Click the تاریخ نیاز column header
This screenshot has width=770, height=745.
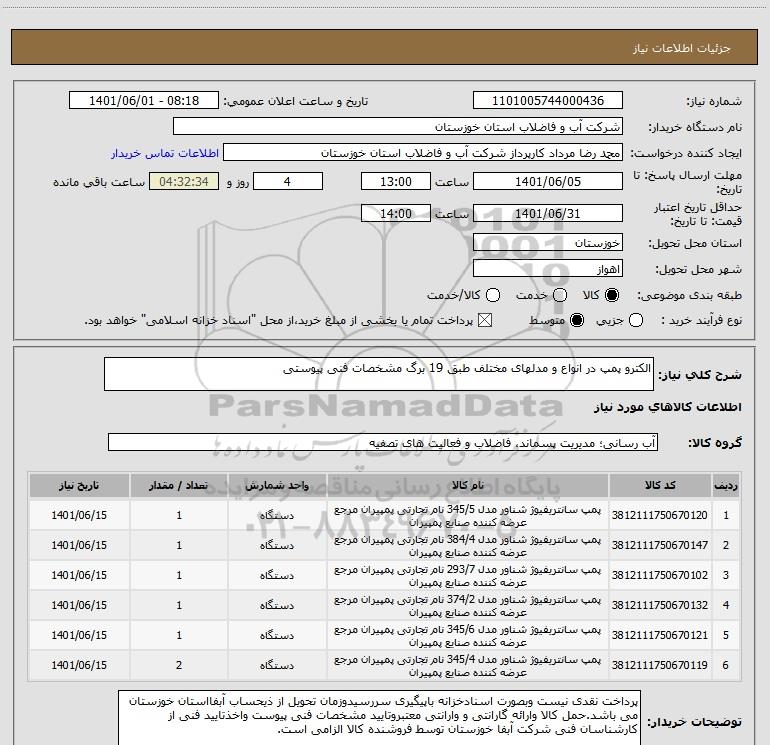click(x=79, y=486)
